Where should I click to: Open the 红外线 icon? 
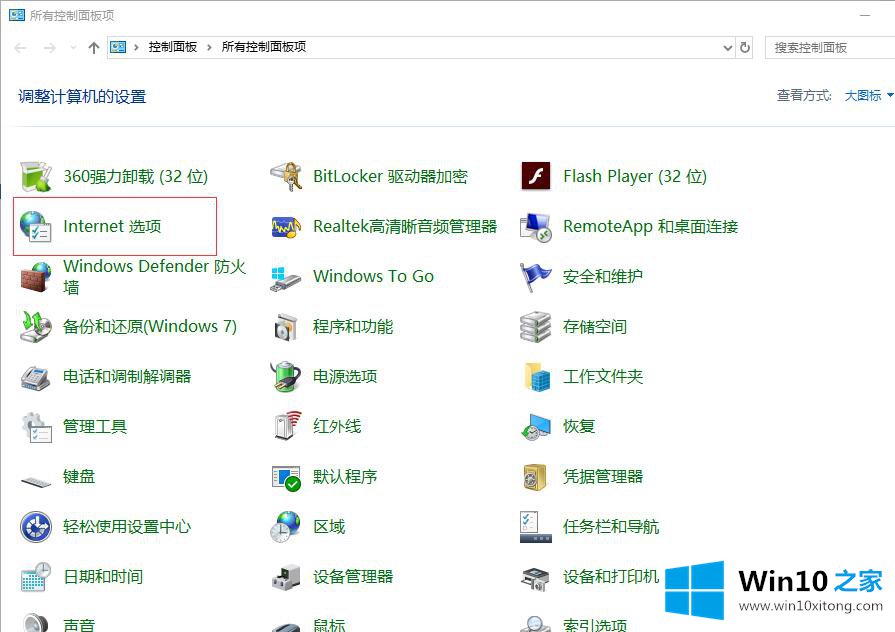coord(287,425)
